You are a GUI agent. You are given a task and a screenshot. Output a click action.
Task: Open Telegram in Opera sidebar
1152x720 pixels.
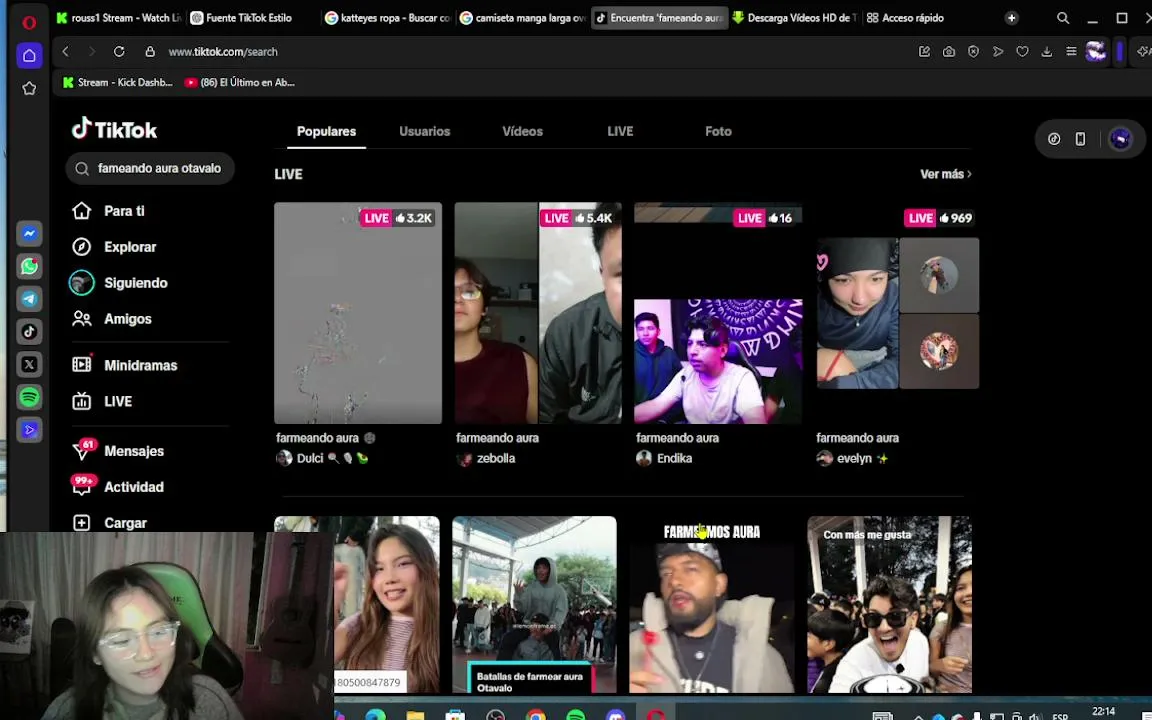(29, 299)
